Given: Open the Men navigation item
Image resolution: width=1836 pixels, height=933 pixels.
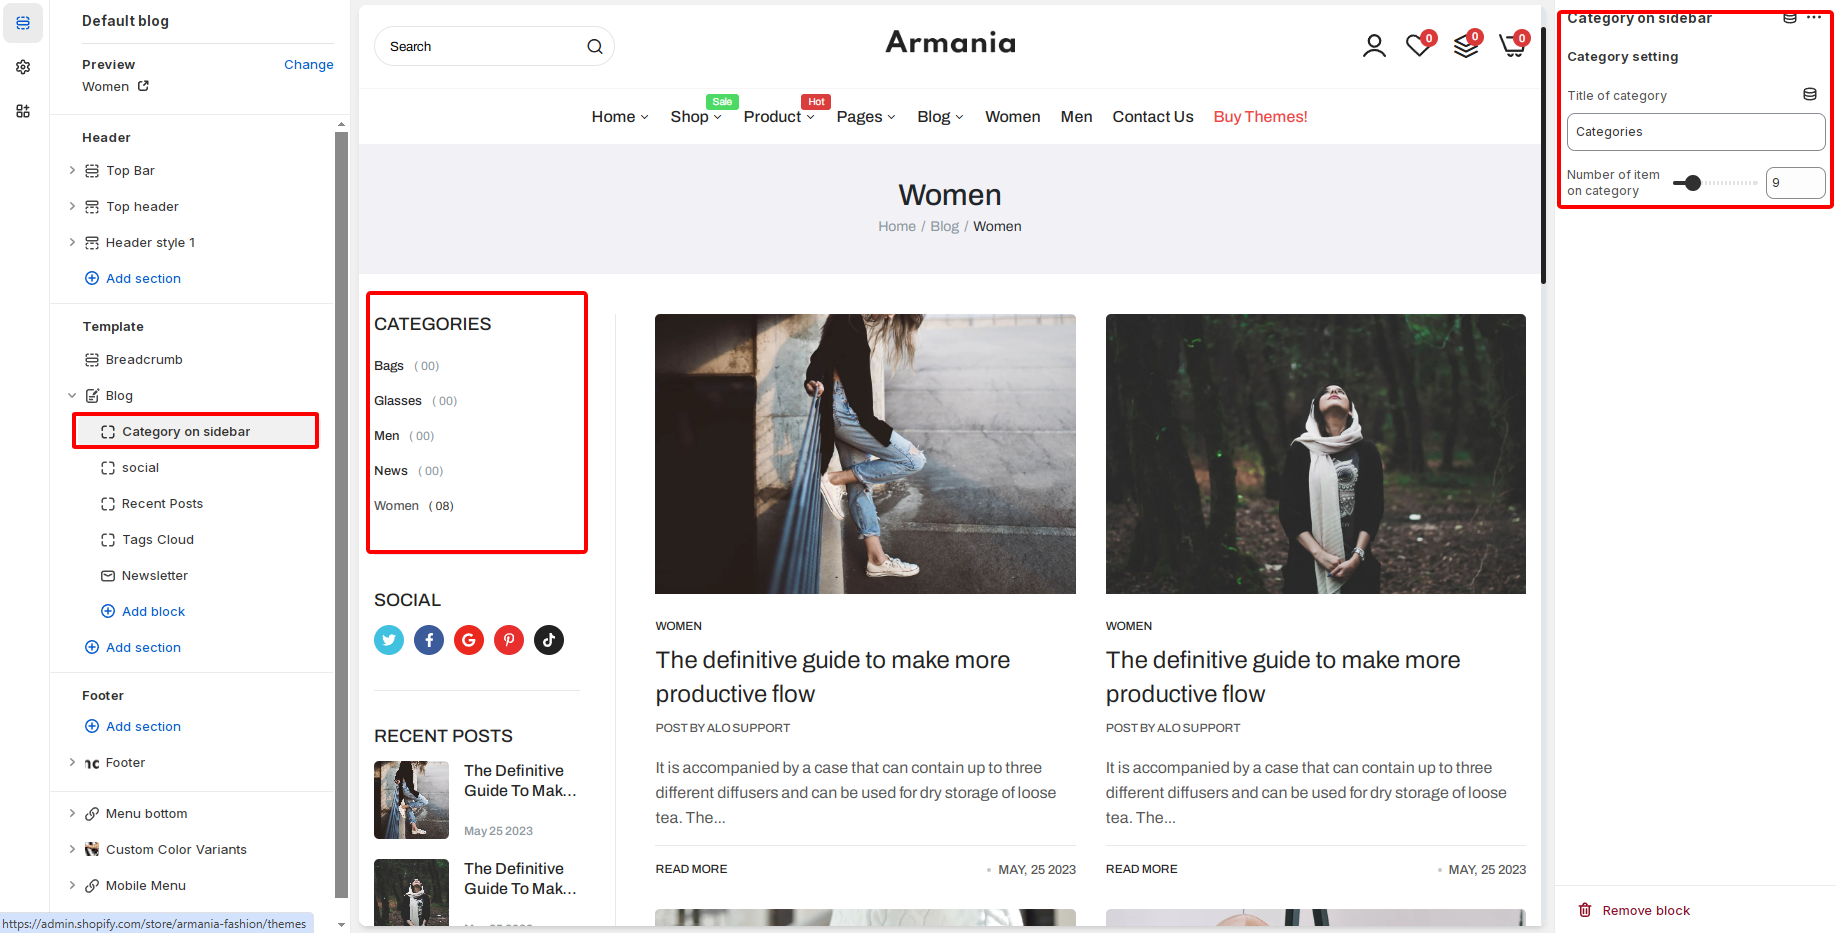Looking at the screenshot, I should point(1076,117).
